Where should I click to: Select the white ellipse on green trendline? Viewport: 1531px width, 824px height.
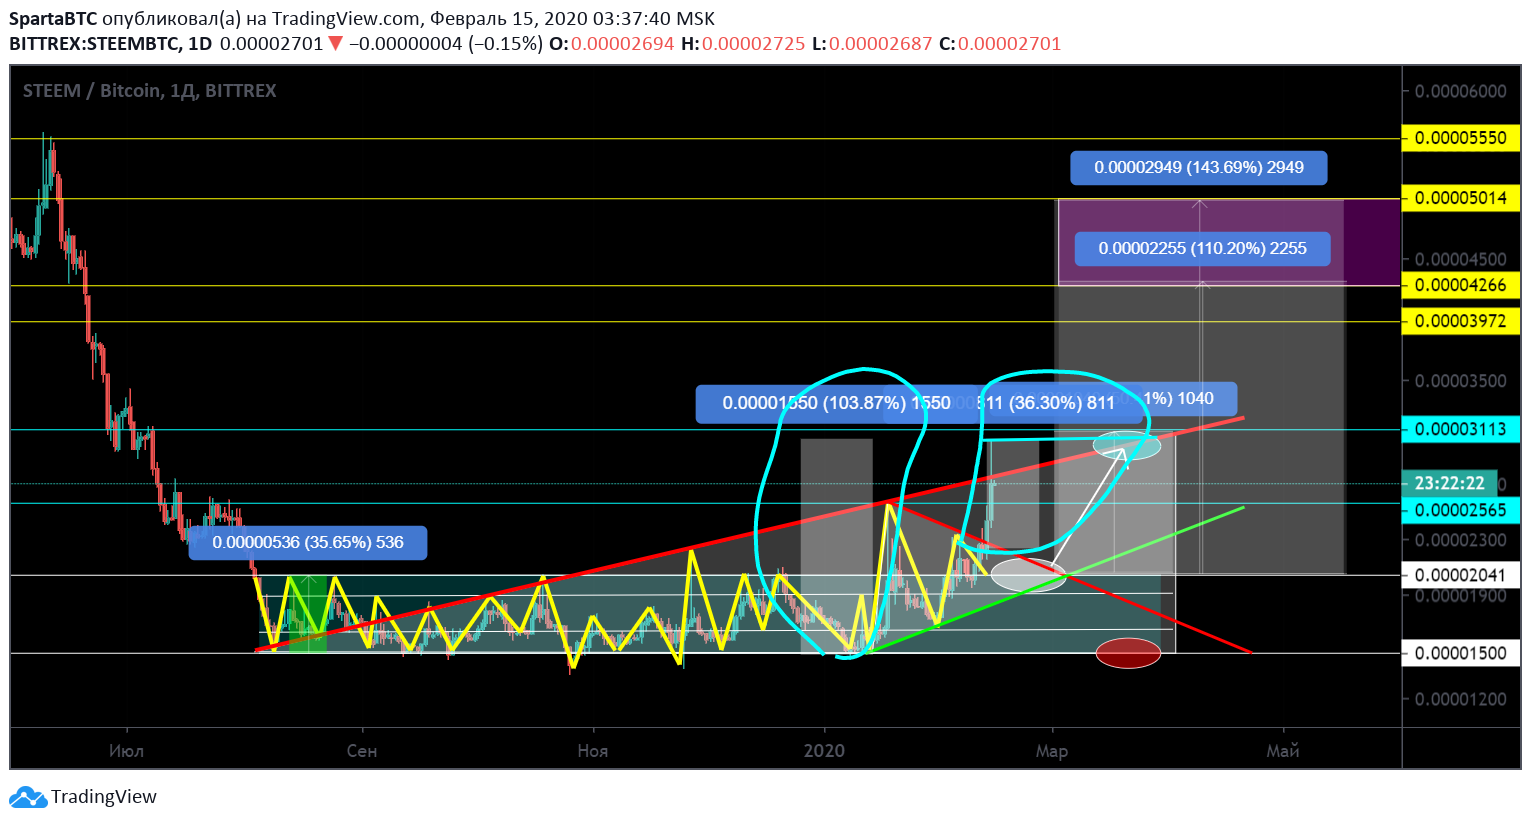tap(1028, 576)
